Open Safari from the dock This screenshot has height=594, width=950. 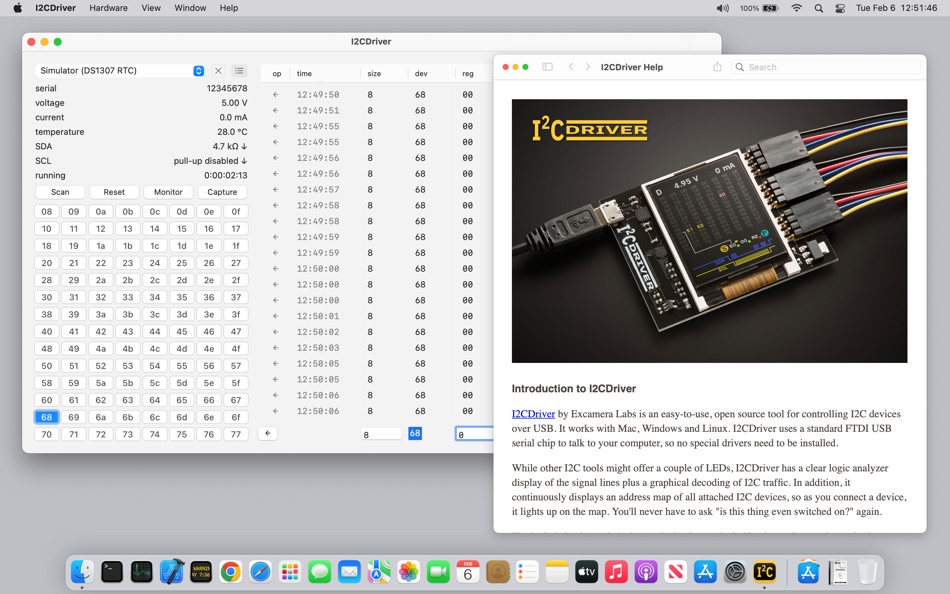tap(261, 572)
